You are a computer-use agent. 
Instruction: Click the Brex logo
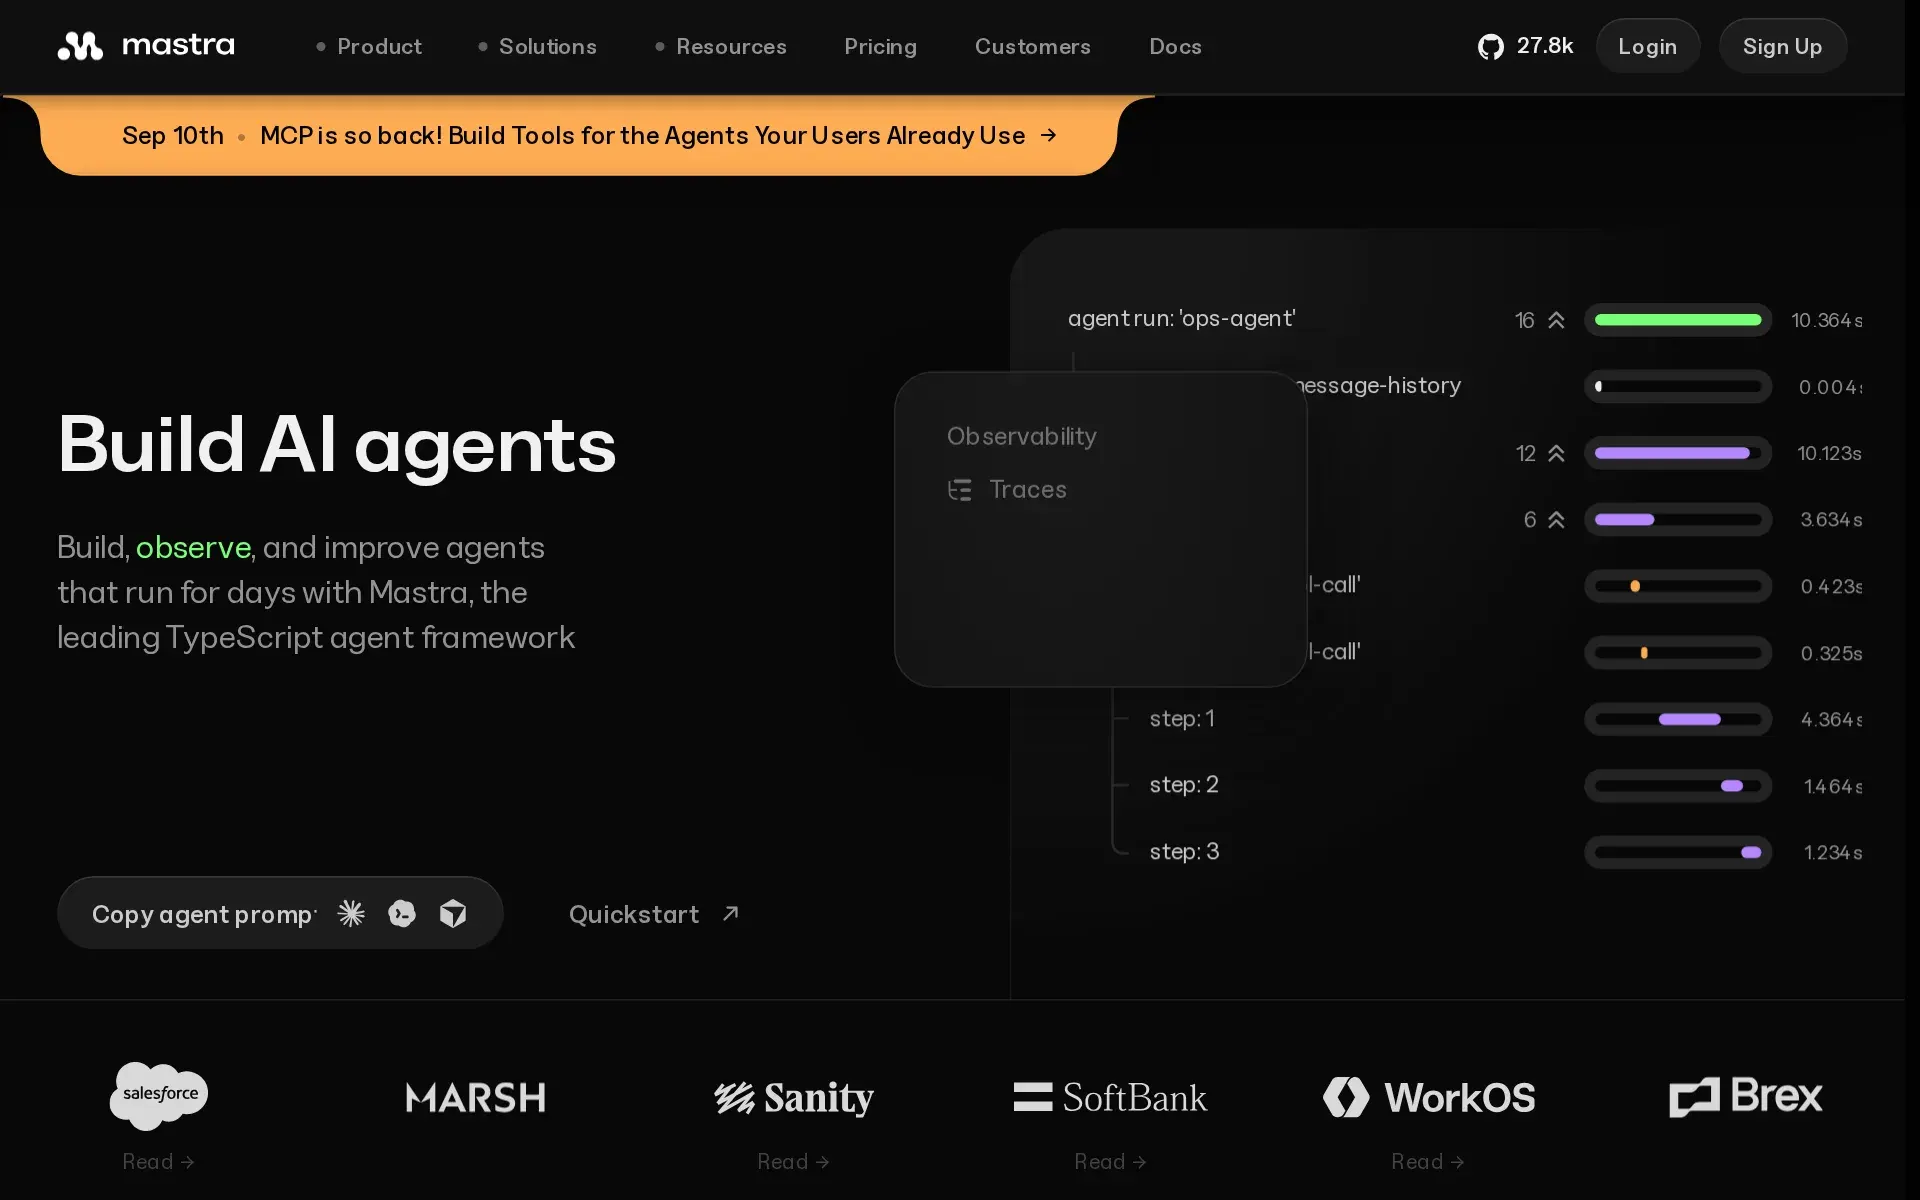(1746, 1096)
